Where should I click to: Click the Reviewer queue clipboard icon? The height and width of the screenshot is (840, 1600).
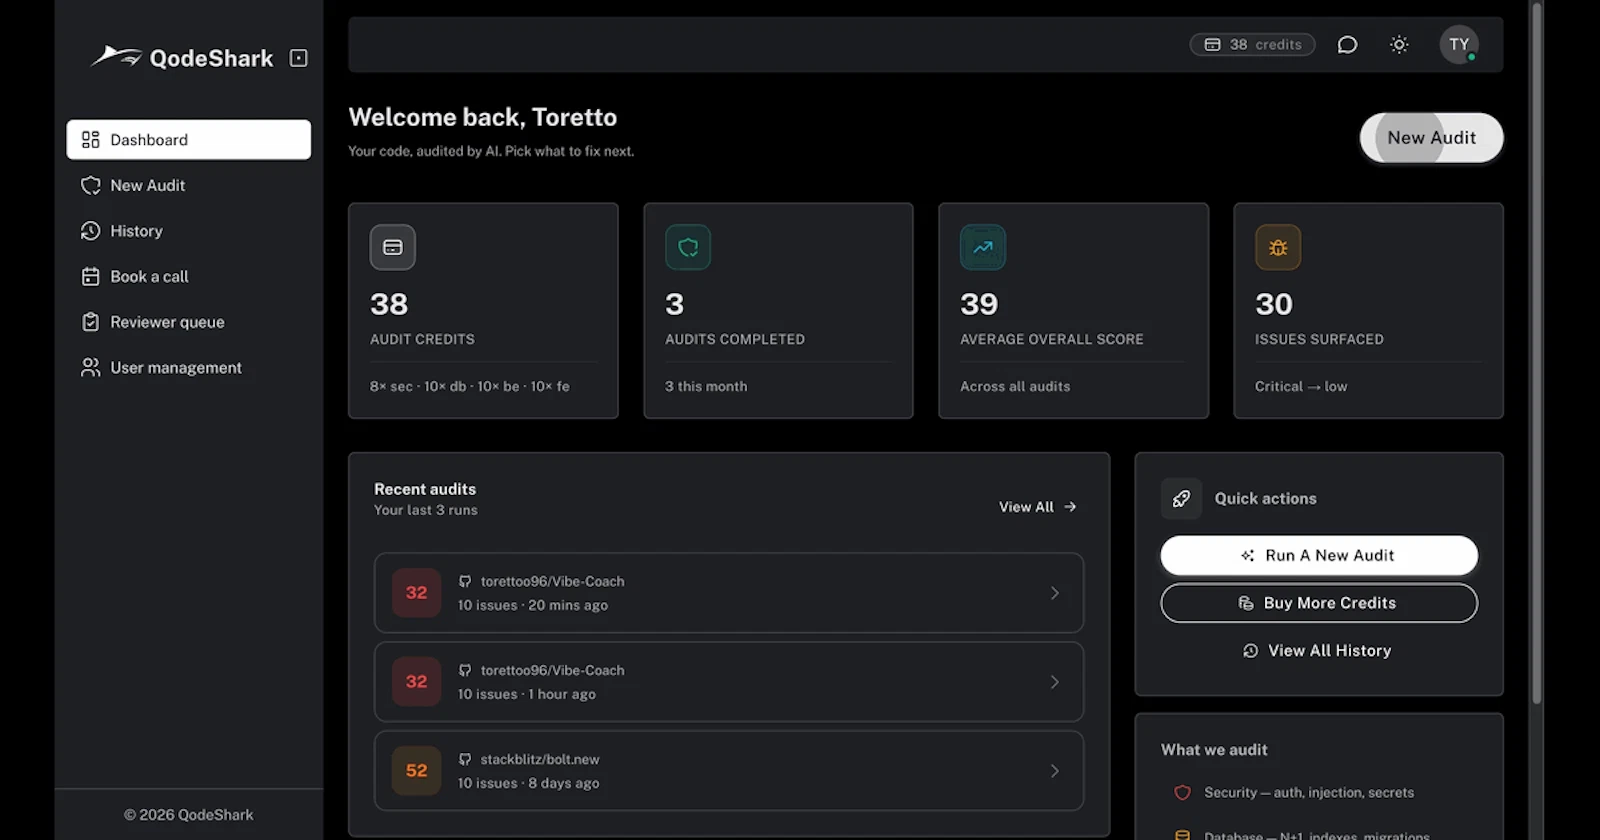pos(91,322)
